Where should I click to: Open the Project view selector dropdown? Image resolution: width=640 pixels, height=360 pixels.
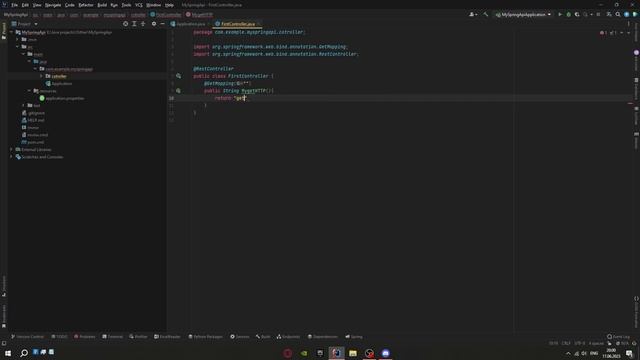(x=25, y=24)
